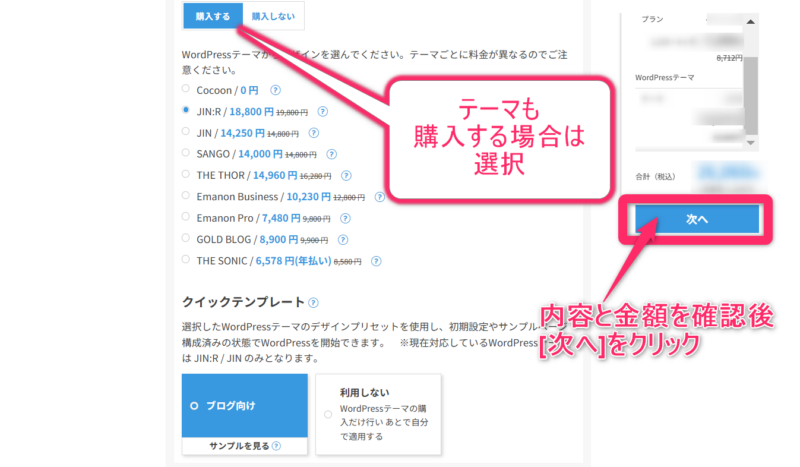
Task: Open help icon beside クイックテンプレート heading
Action: (x=313, y=303)
